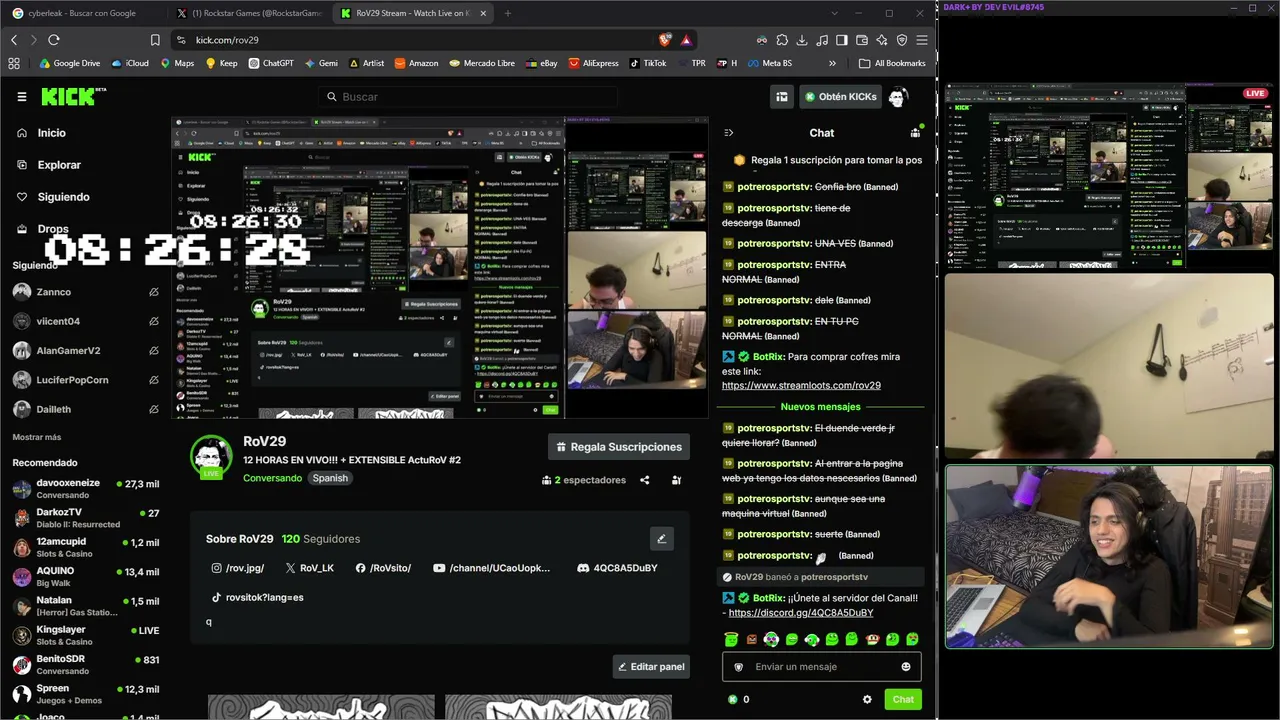Open the Google Drive bookmark
This screenshot has height=720, width=1280.
point(69,63)
